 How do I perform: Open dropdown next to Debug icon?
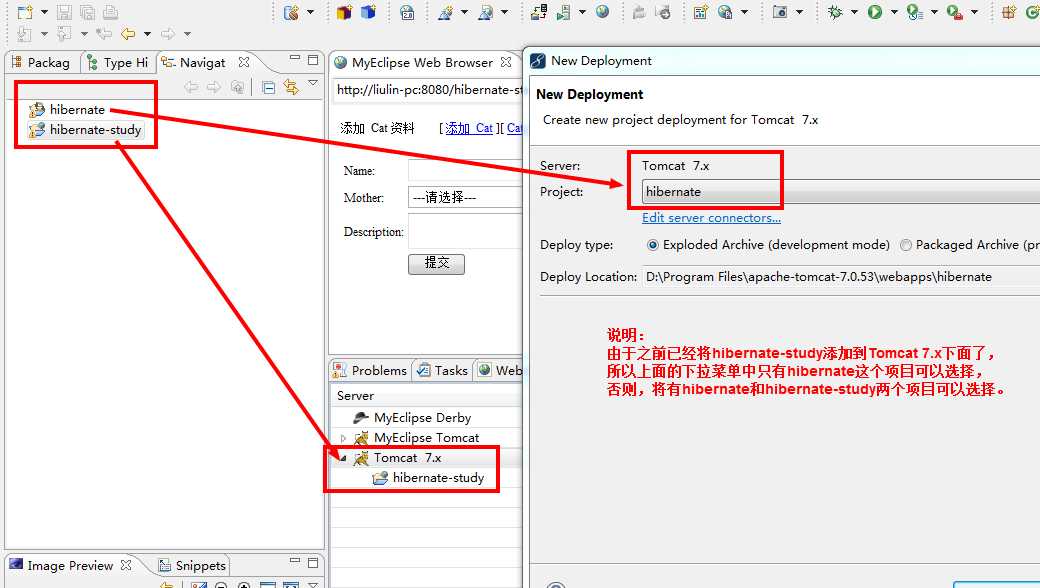(x=854, y=12)
